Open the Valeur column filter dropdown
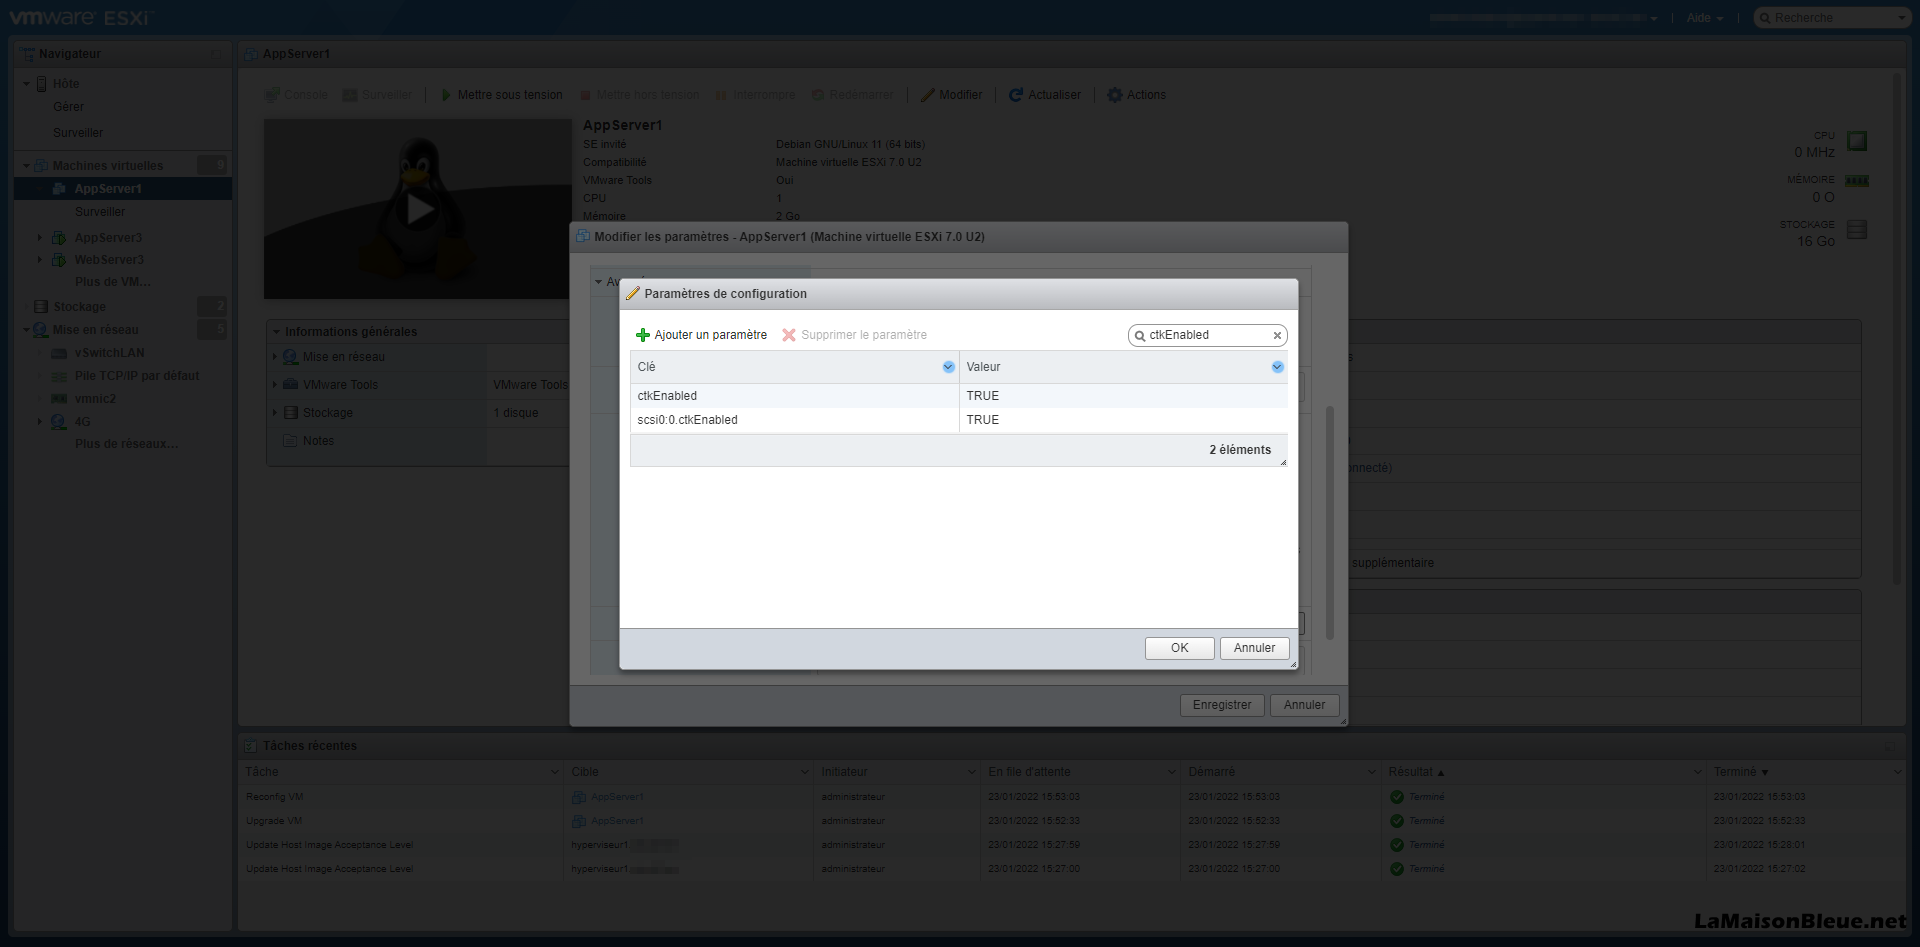 (1277, 367)
